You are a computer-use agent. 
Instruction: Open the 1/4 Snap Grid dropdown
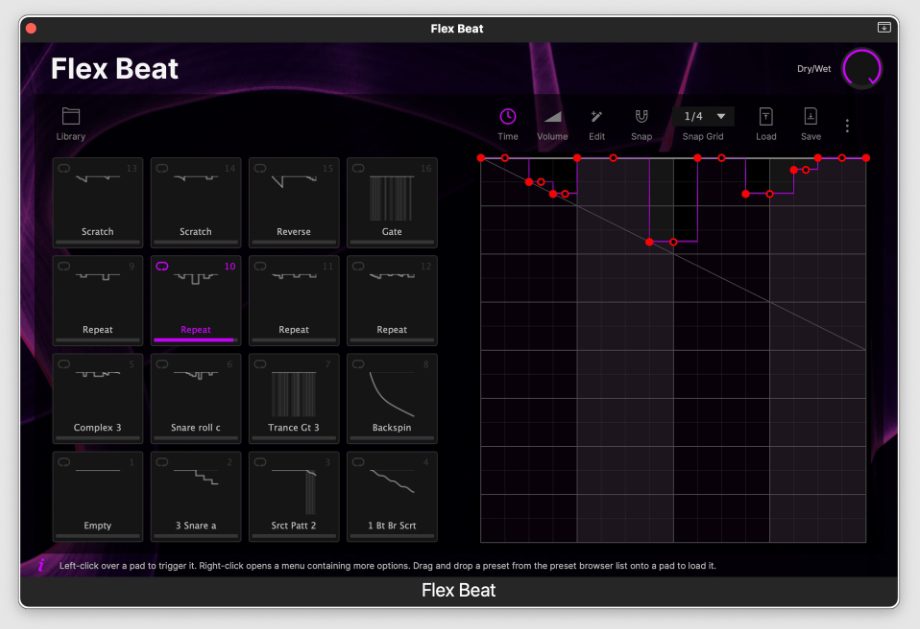click(x=704, y=116)
